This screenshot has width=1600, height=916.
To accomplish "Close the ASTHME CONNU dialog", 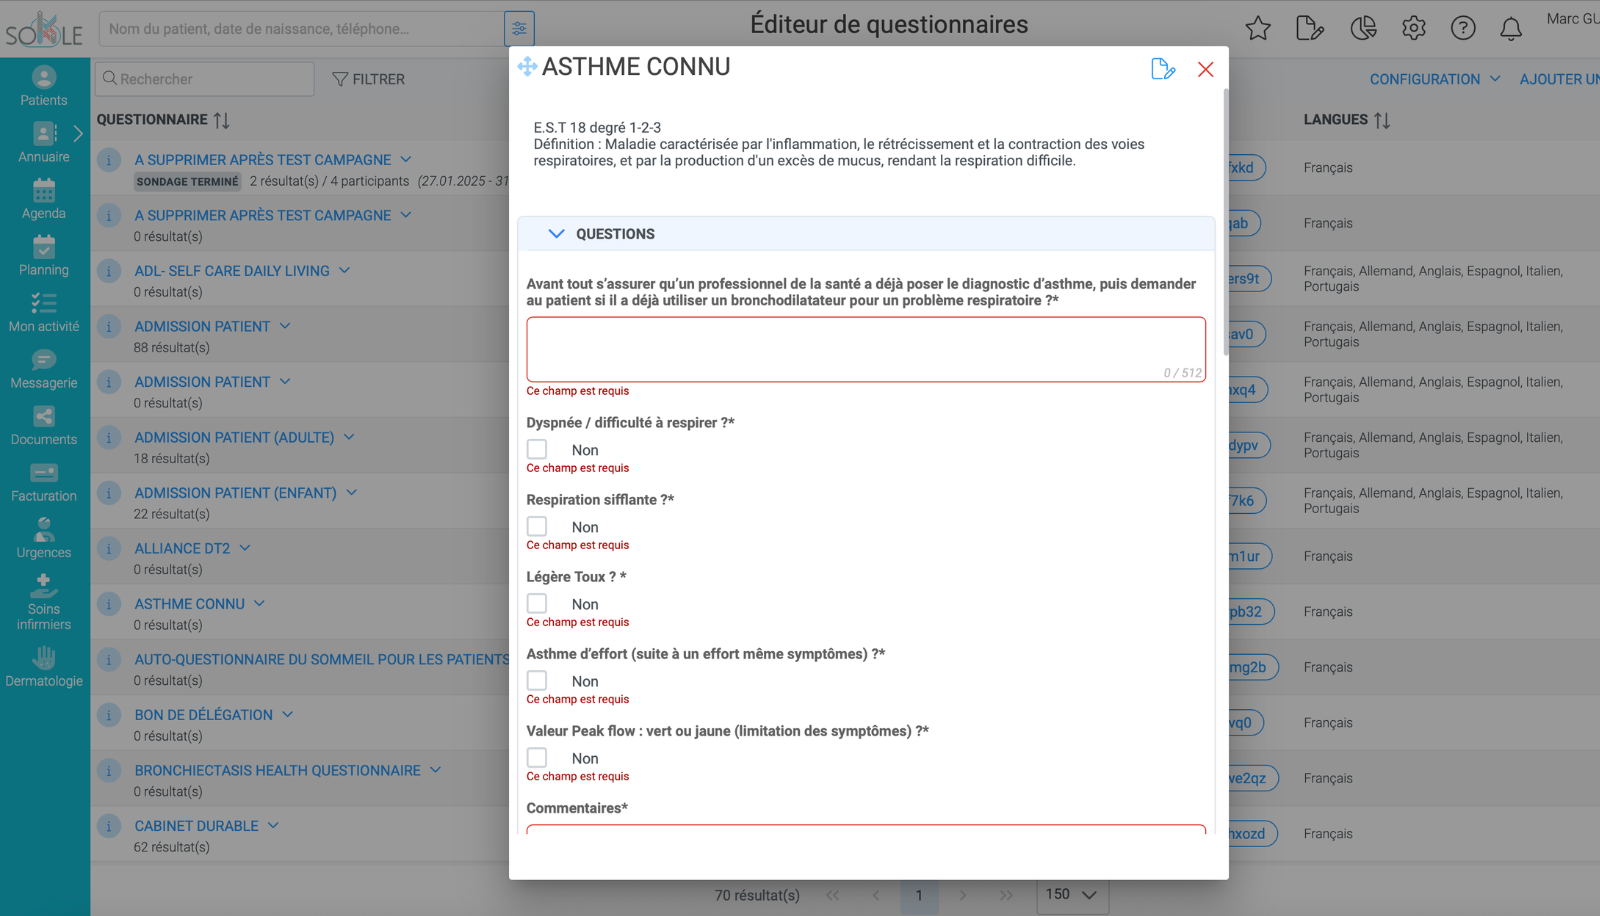I will tap(1206, 69).
